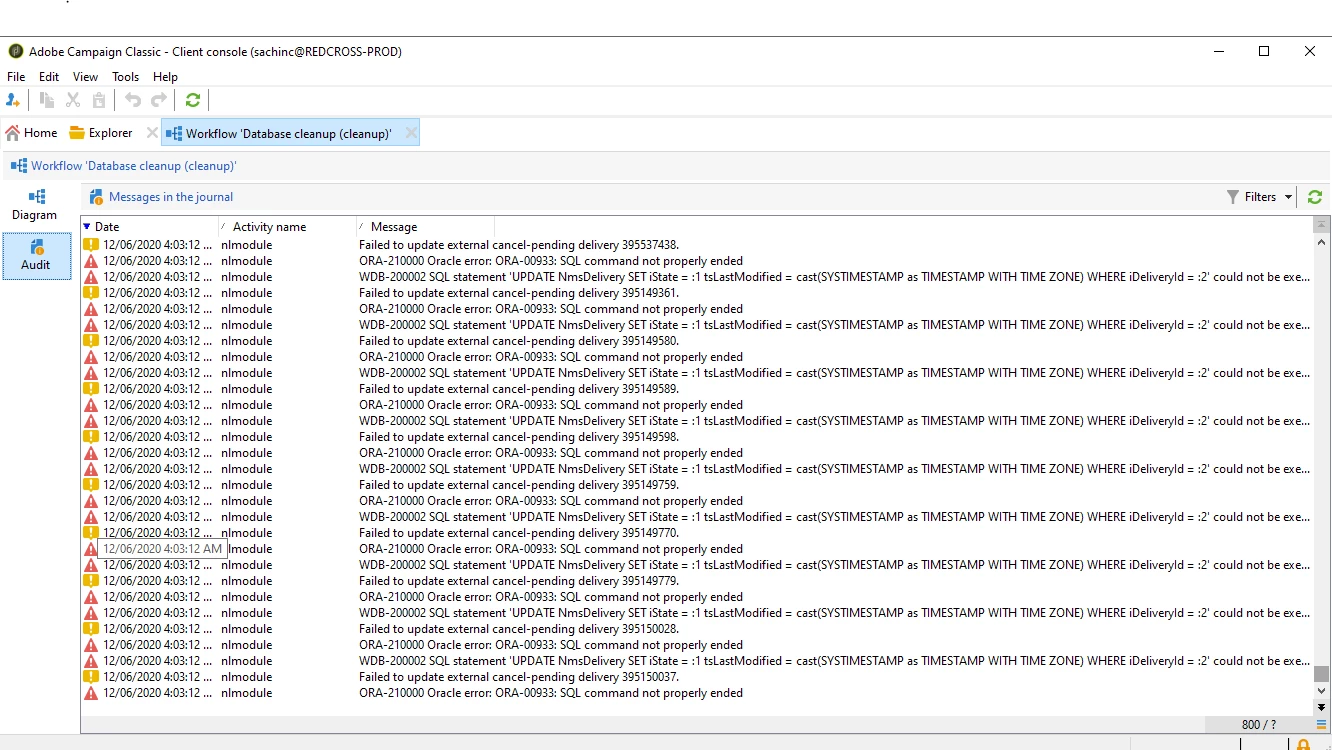
Task: Switch to the Home tab
Action: tap(31, 133)
